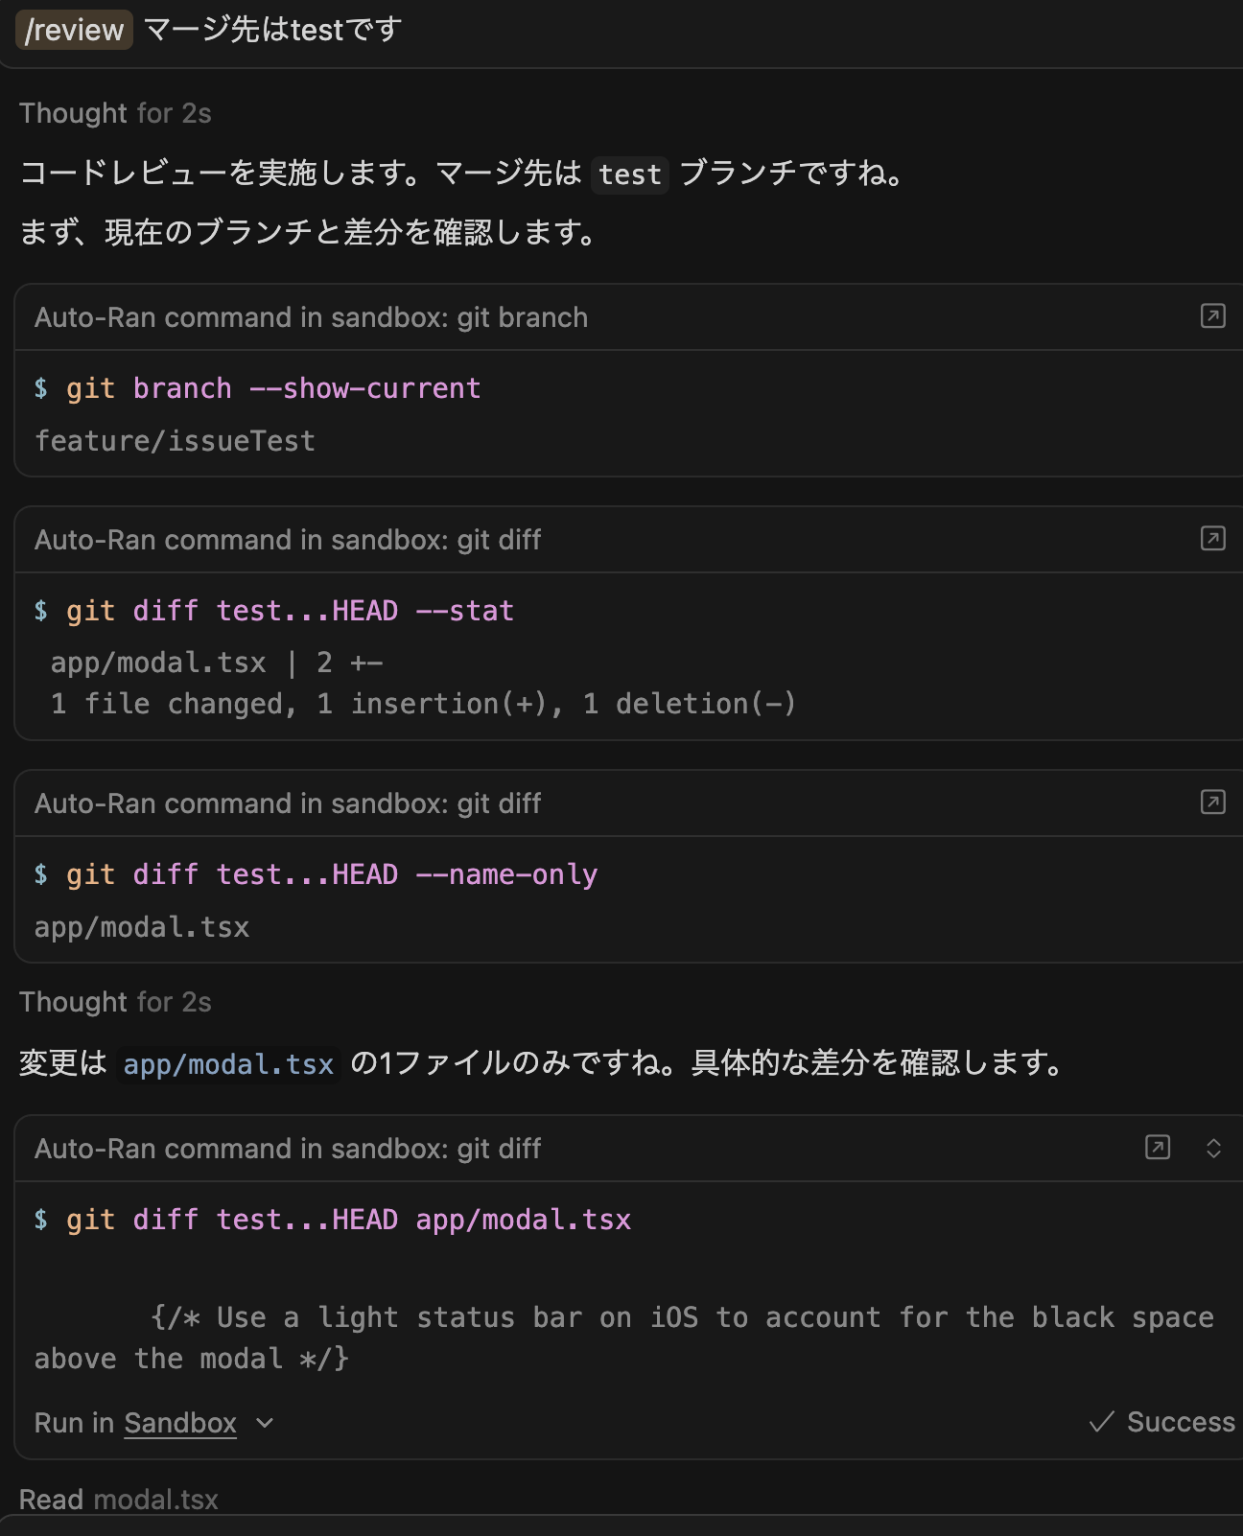Open the git branch command in terminal
1243x1536 pixels.
coord(1213,316)
